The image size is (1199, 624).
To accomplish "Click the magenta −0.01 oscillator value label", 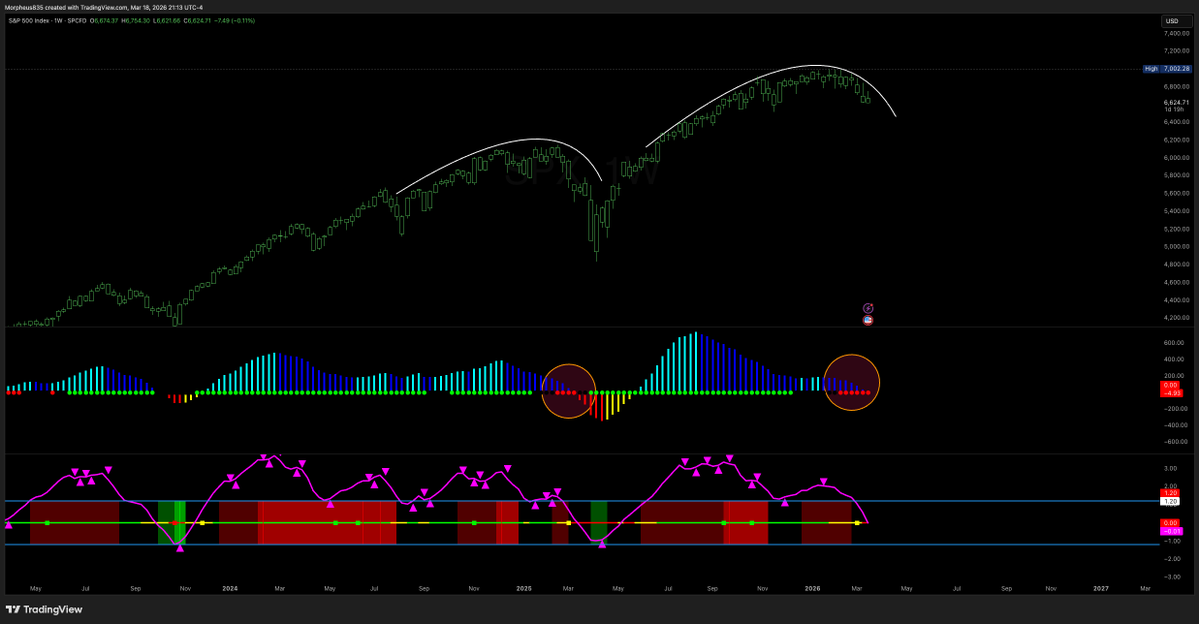I will 1171,531.
